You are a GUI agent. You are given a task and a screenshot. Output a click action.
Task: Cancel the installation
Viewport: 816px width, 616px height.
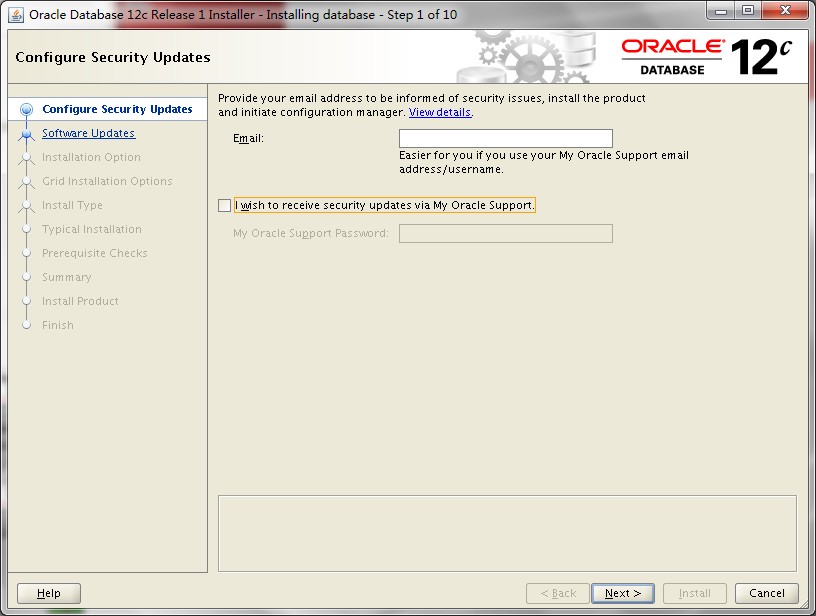coord(767,593)
